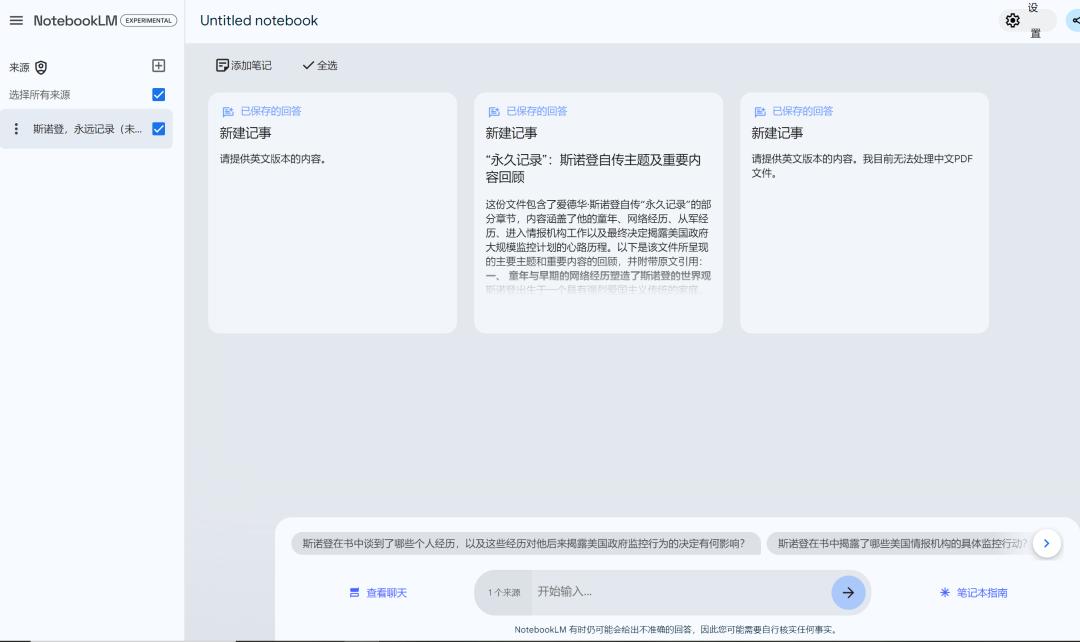
Task: Click the share icon at top right
Action: pos(1074,20)
